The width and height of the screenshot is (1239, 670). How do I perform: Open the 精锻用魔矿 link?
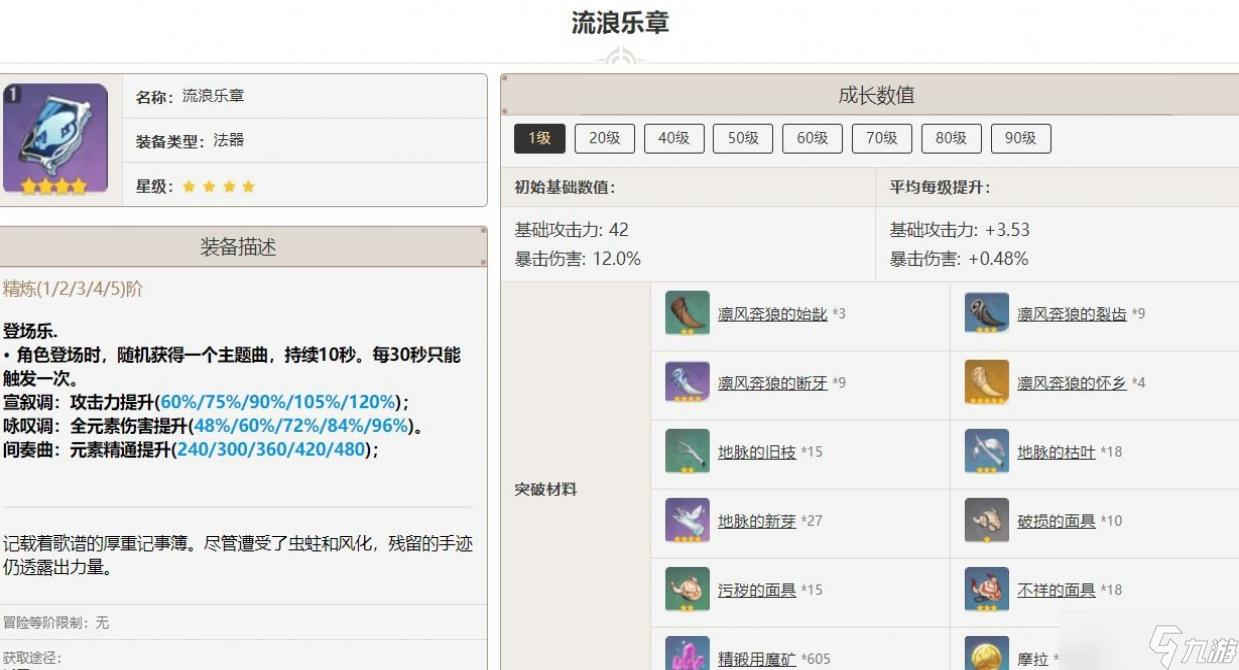[x=757, y=659]
